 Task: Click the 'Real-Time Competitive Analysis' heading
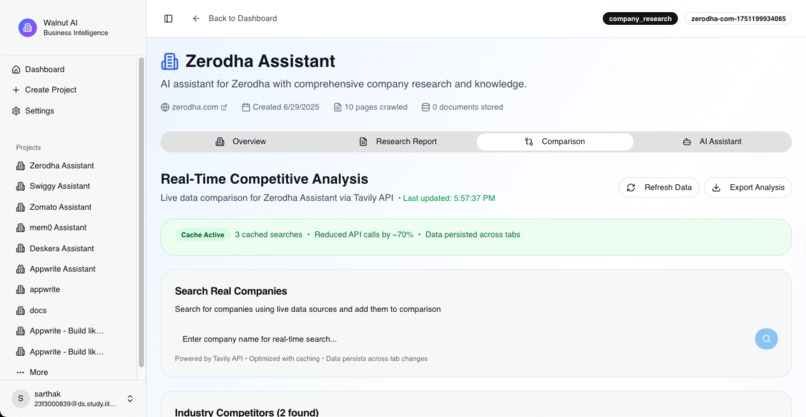264,179
